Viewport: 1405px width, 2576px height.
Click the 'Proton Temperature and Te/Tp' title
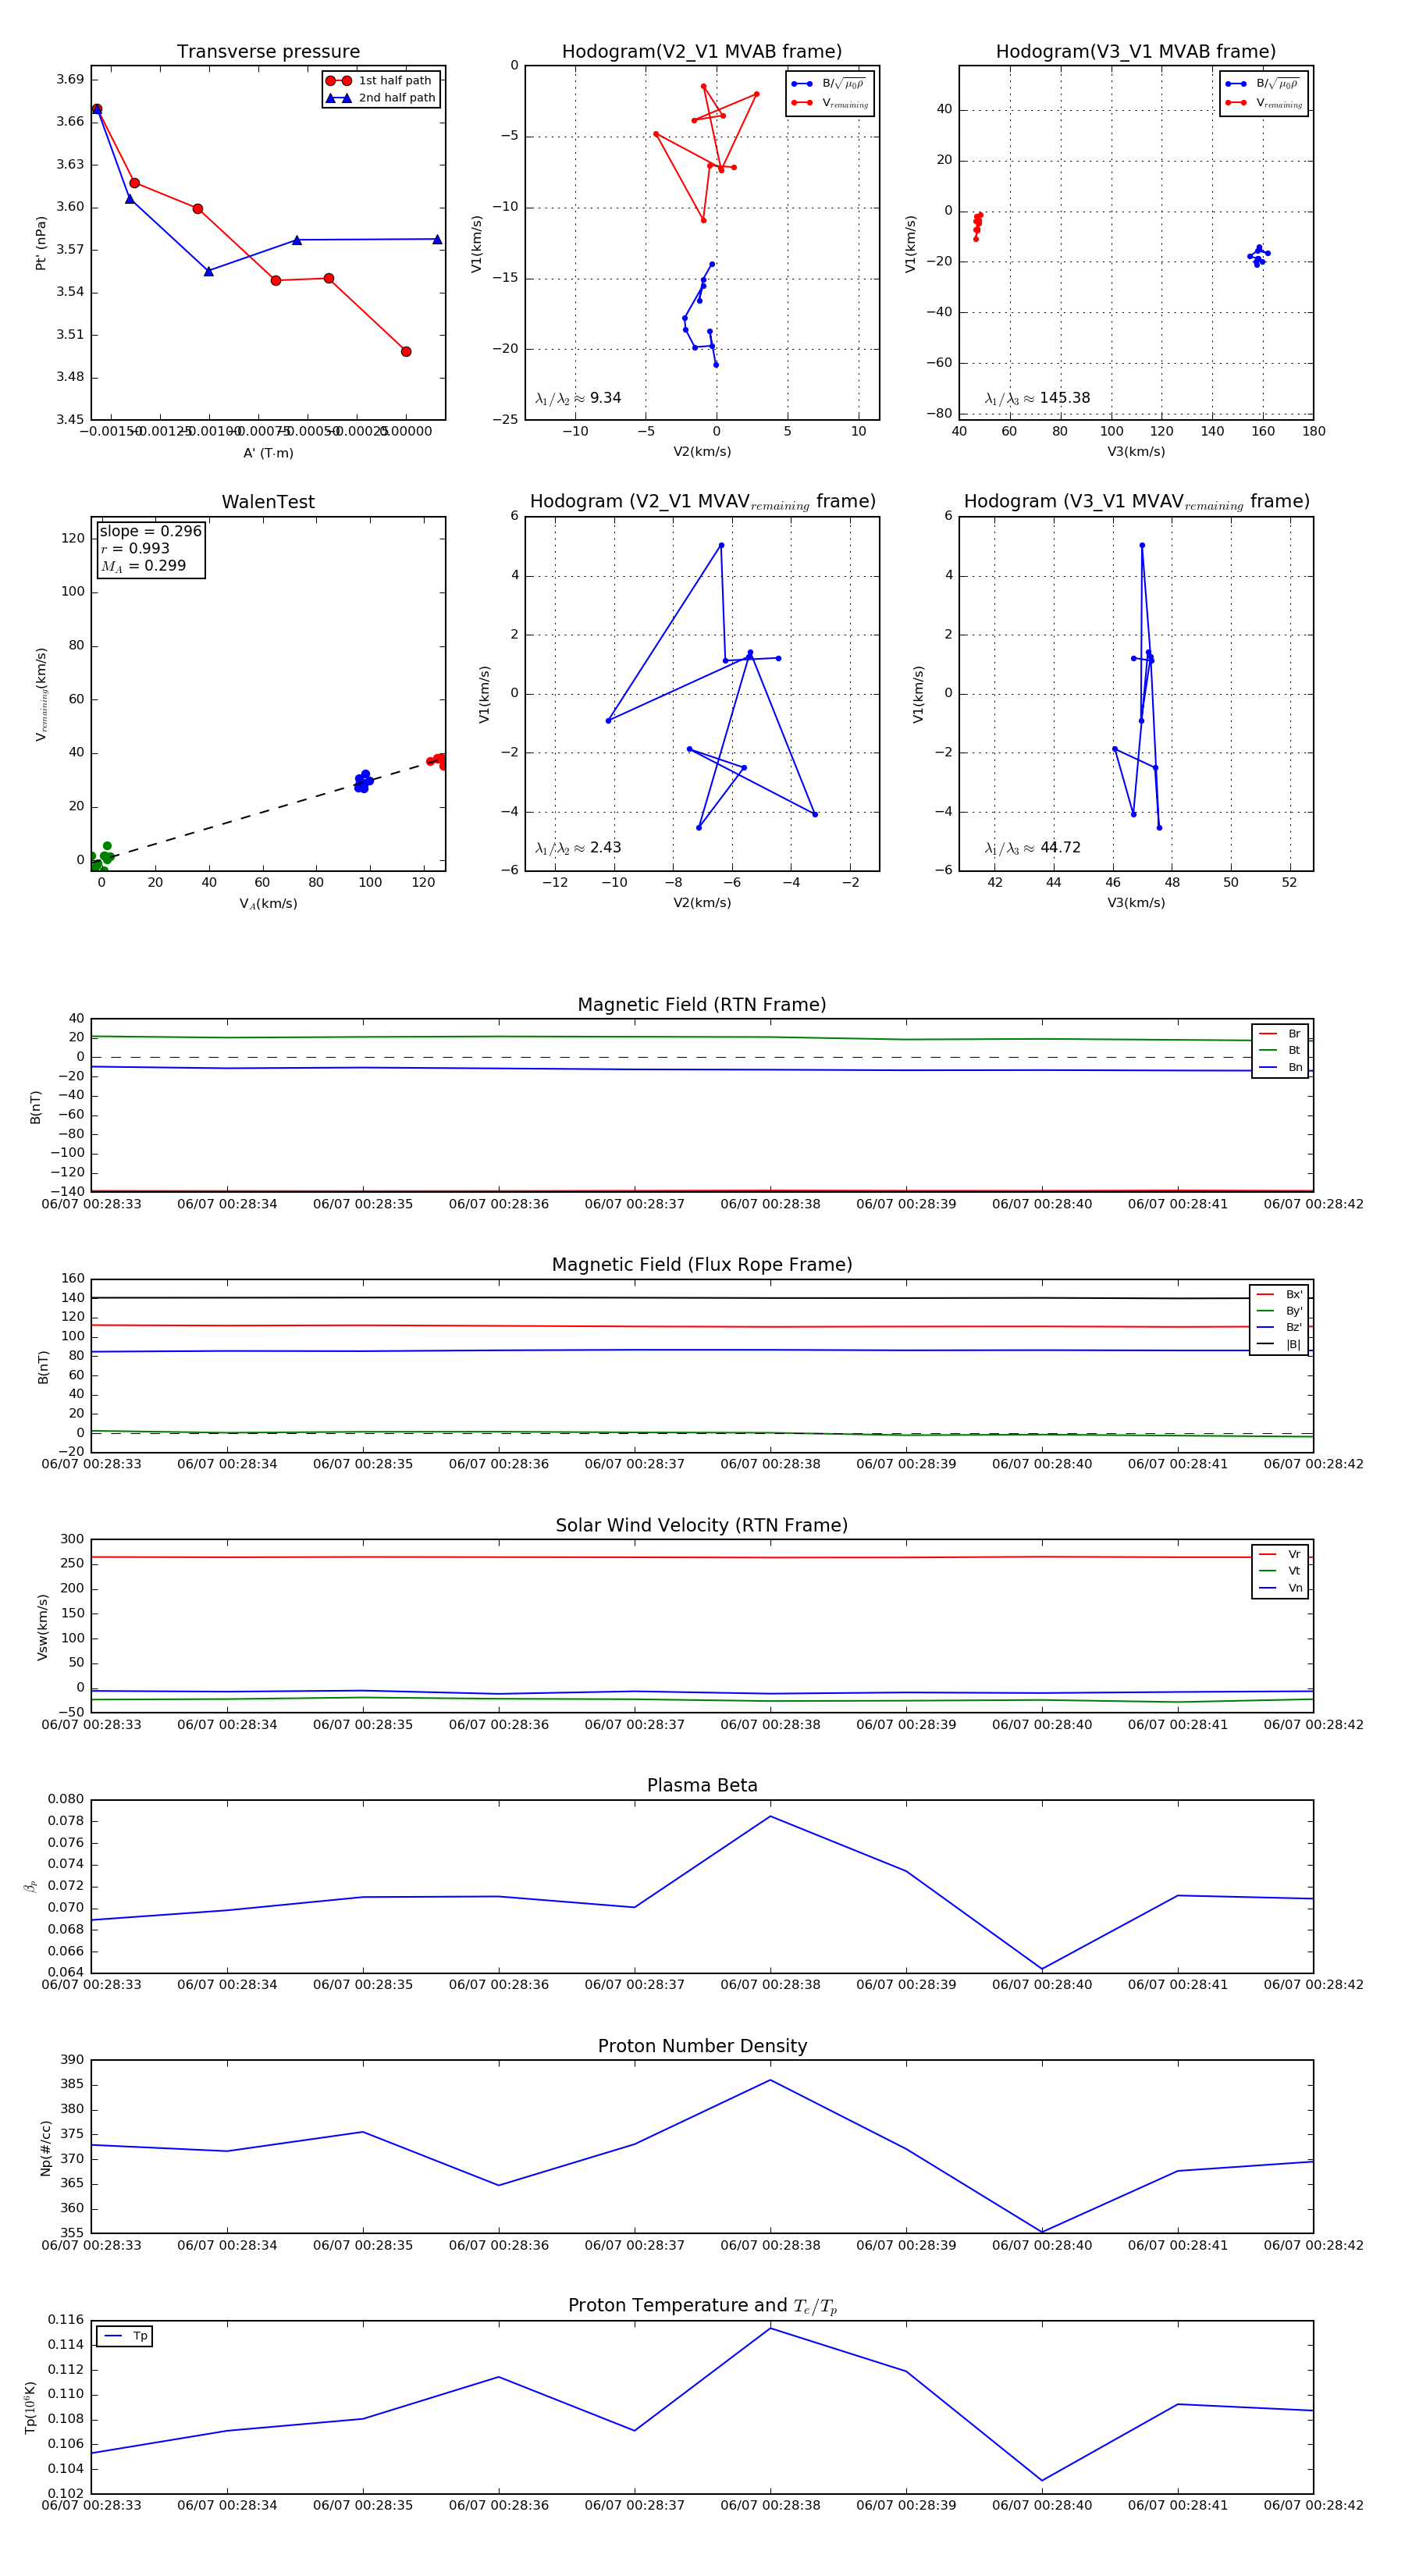pos(702,2306)
